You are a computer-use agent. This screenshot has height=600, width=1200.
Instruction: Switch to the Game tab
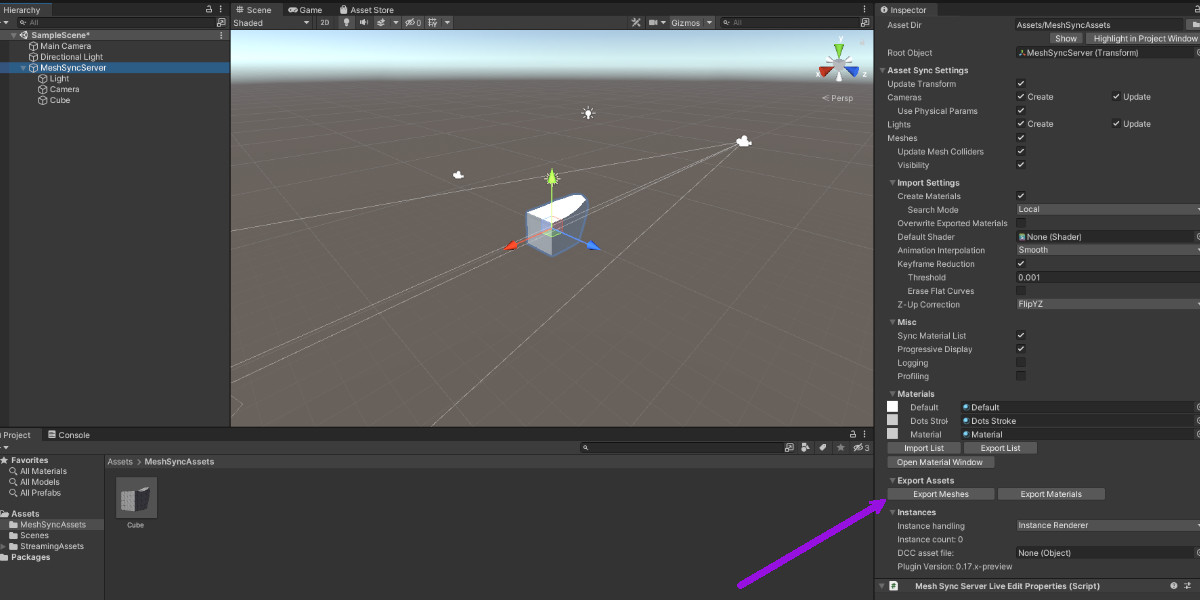click(x=305, y=10)
